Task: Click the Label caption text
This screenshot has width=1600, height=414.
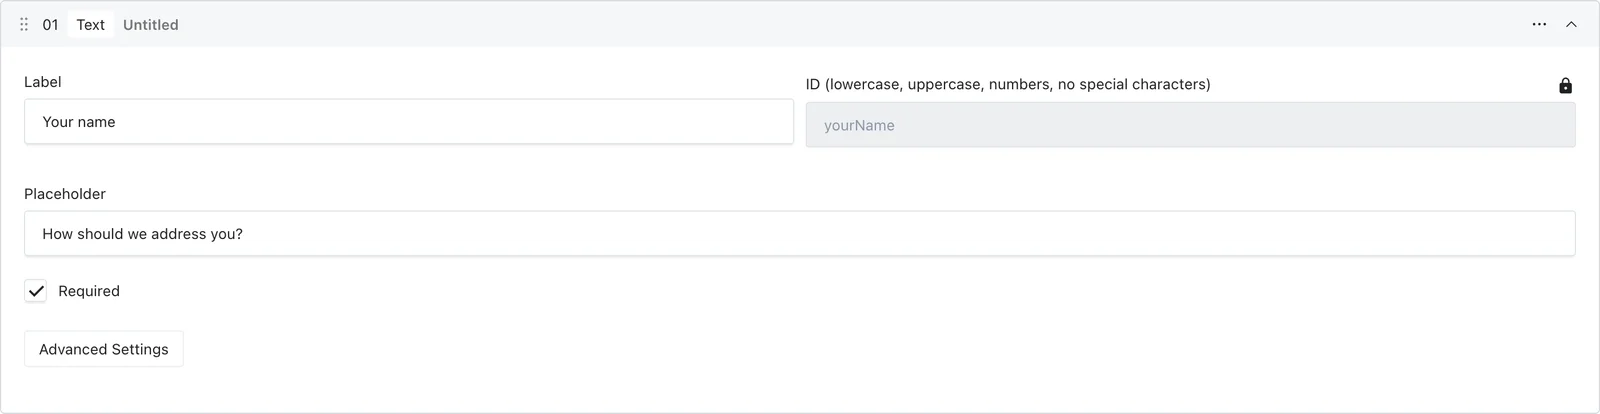Action: click(x=43, y=82)
